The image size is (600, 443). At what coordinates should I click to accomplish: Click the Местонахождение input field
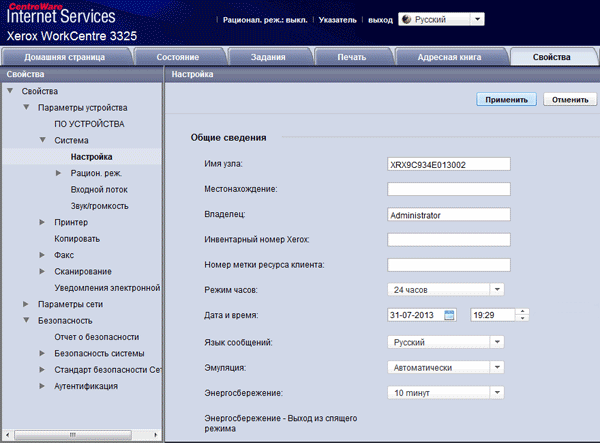[x=449, y=189]
